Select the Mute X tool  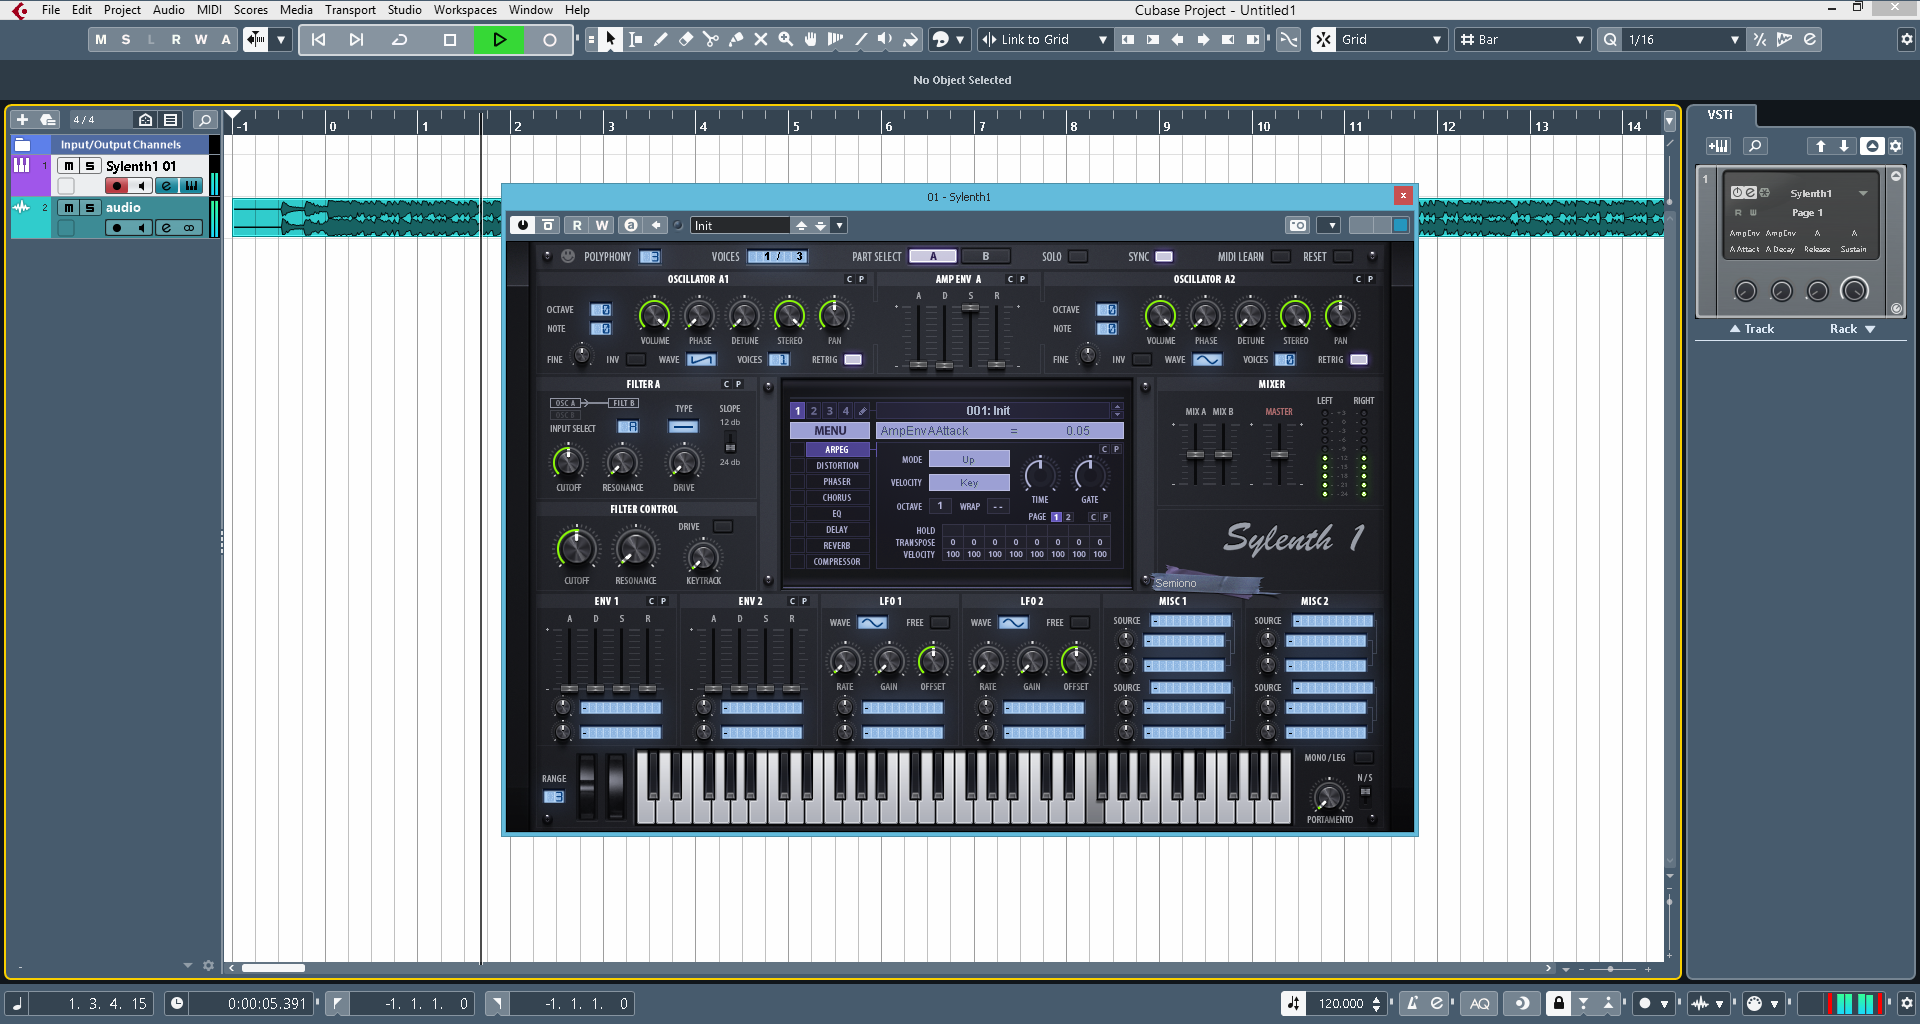click(761, 40)
